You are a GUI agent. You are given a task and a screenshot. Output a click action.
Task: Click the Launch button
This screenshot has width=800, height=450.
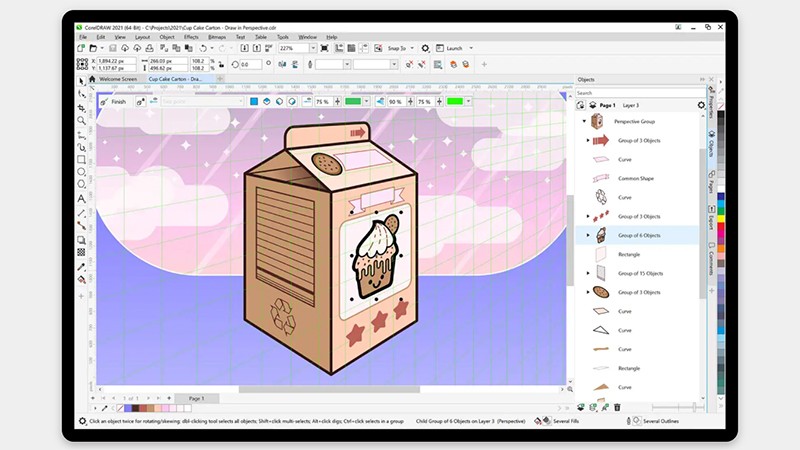coord(449,48)
